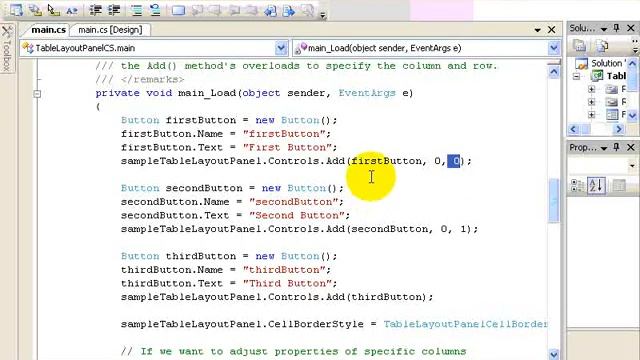Switch Properties to Alphabetical view

(x=596, y=186)
